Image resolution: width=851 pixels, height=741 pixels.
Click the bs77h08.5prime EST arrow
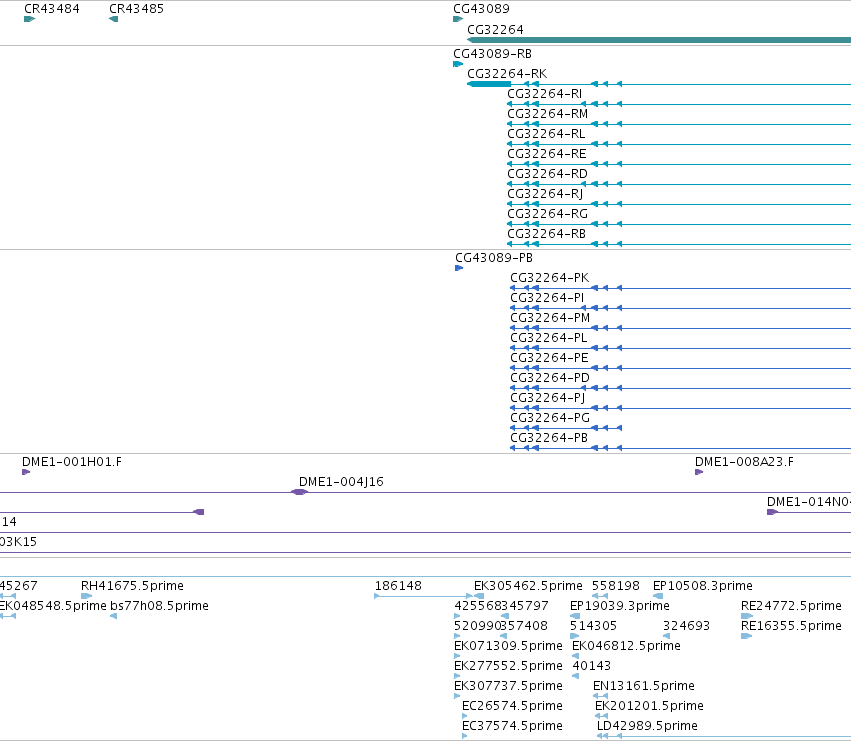click(113, 616)
